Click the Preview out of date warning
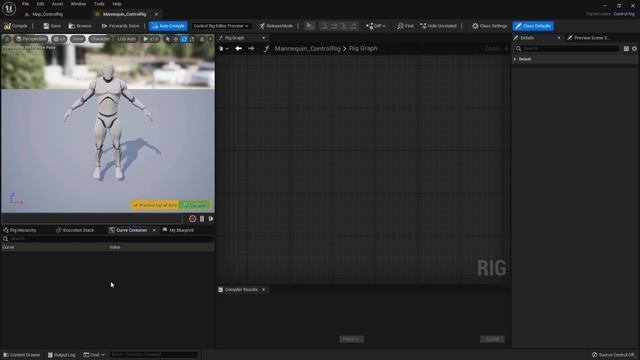The image size is (640, 360). tap(155, 204)
